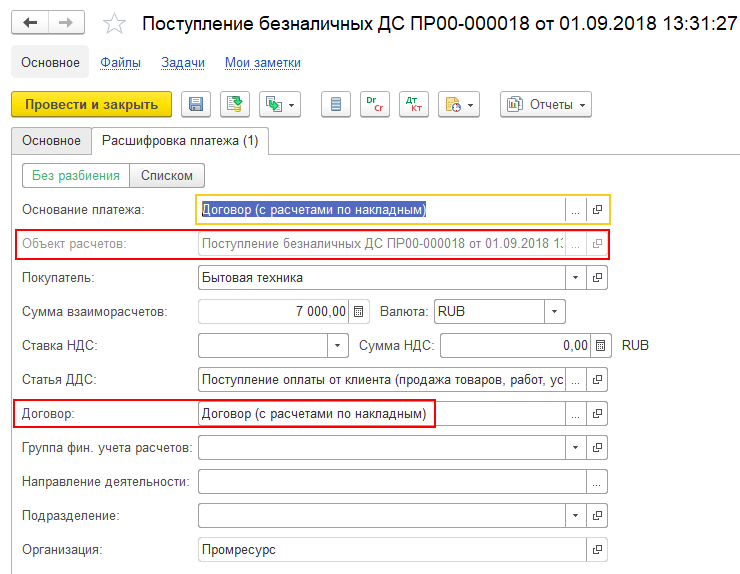
Task: Click the Основание платежа field
Action: click(381, 210)
